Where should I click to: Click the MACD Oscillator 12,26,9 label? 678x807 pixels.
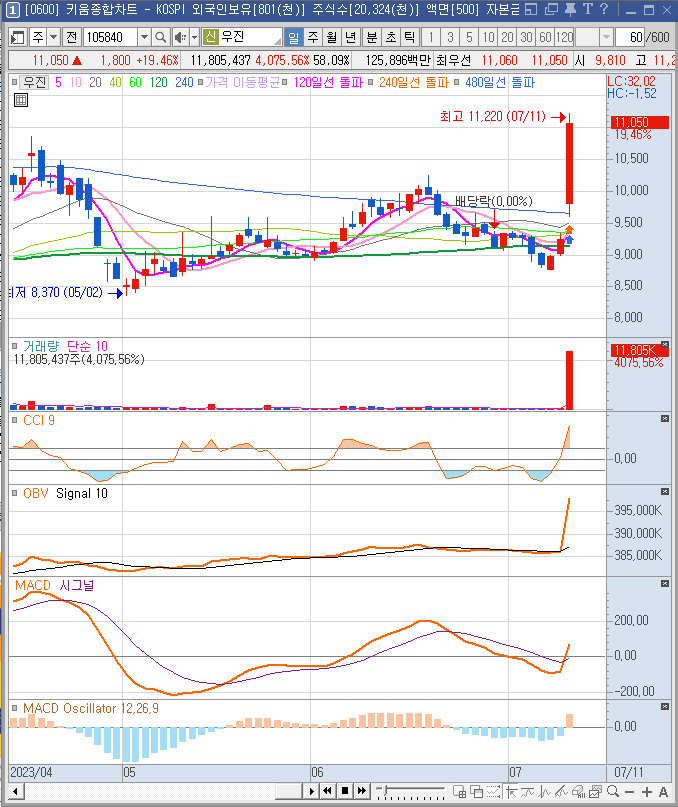point(91,708)
